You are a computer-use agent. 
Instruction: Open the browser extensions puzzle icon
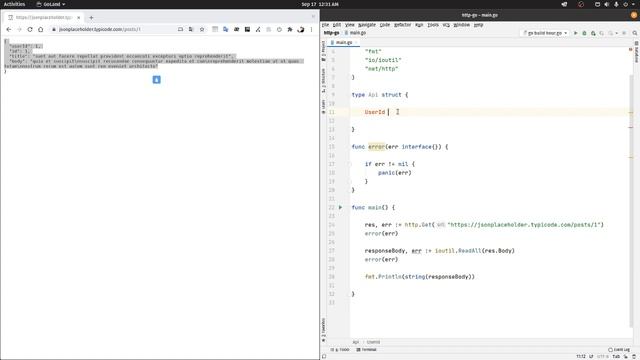290,29
